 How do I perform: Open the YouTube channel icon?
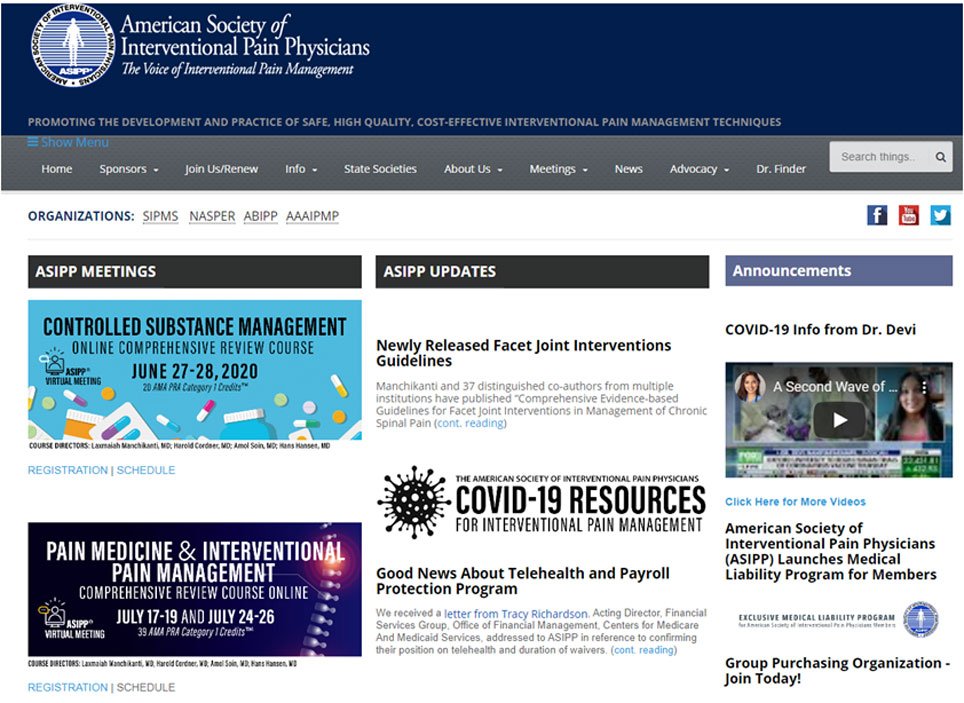tap(909, 215)
